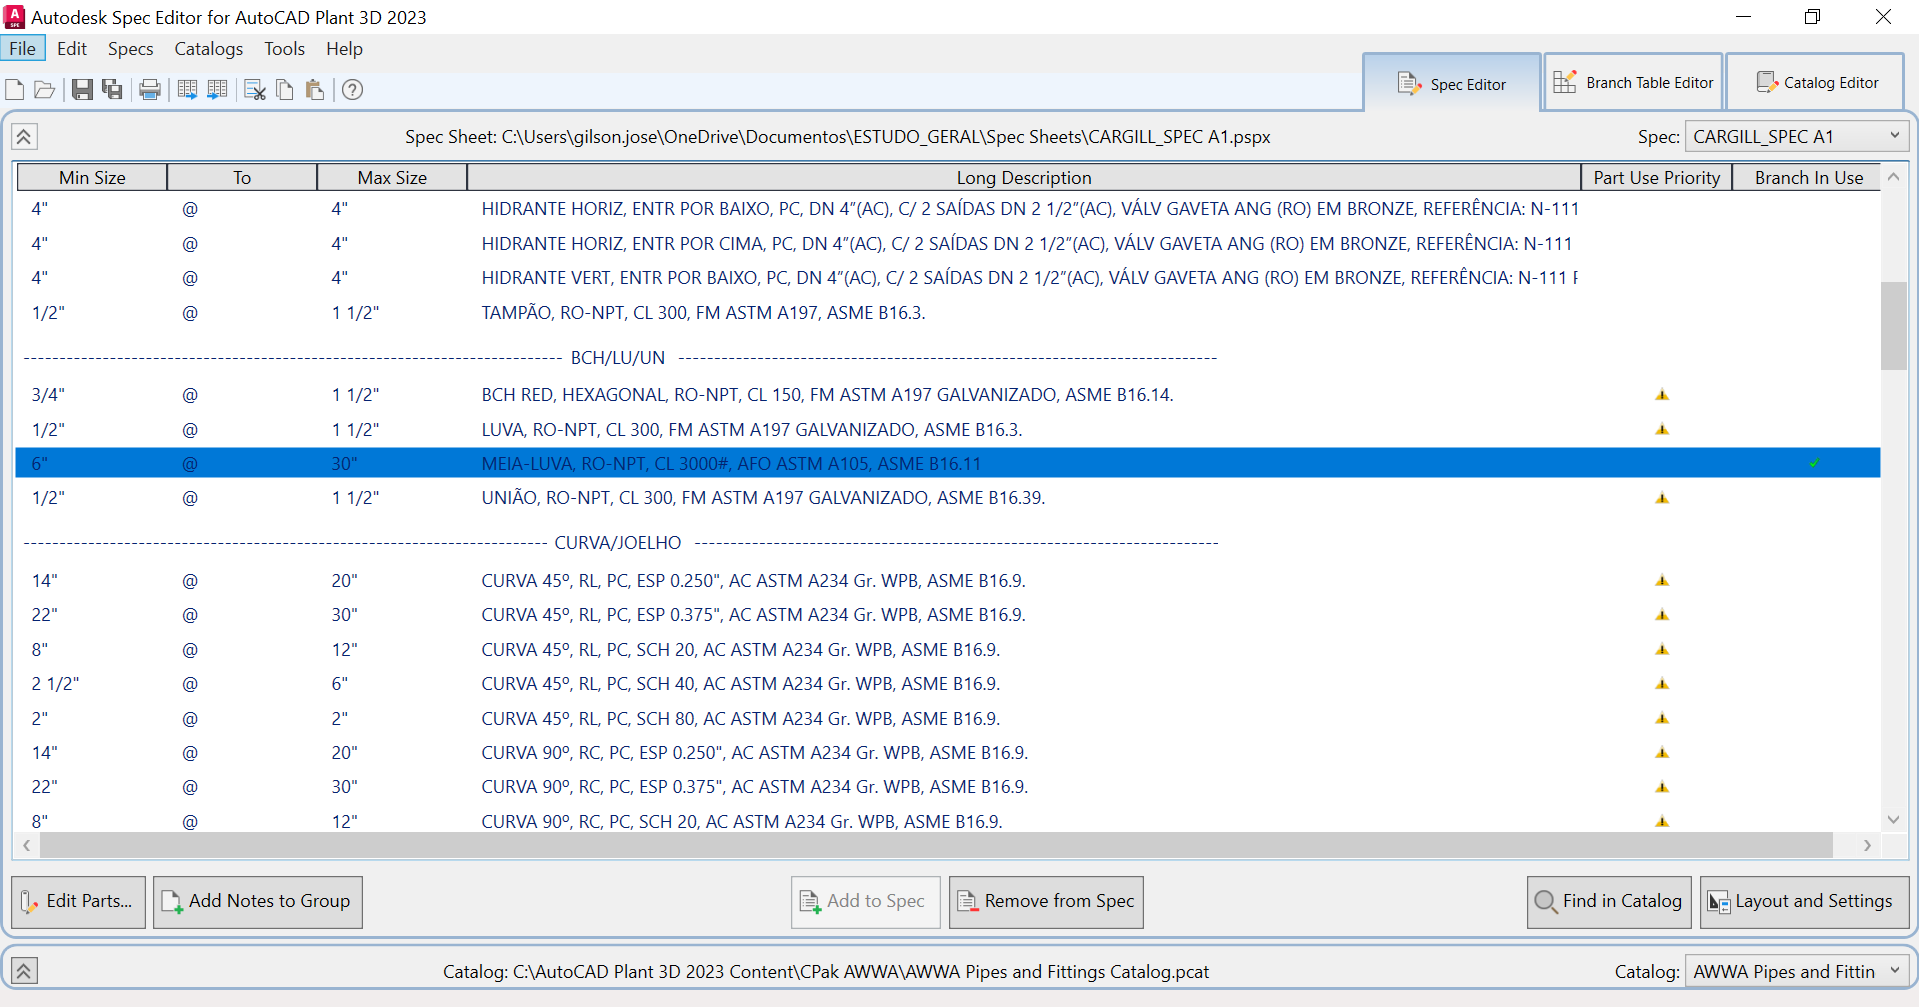Viewport: 1919px width, 1007px height.
Task: Click Add Notes to Group button
Action: (x=258, y=902)
